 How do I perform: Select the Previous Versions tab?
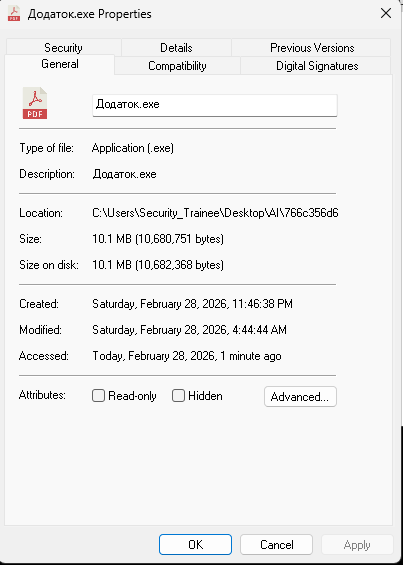[312, 48]
